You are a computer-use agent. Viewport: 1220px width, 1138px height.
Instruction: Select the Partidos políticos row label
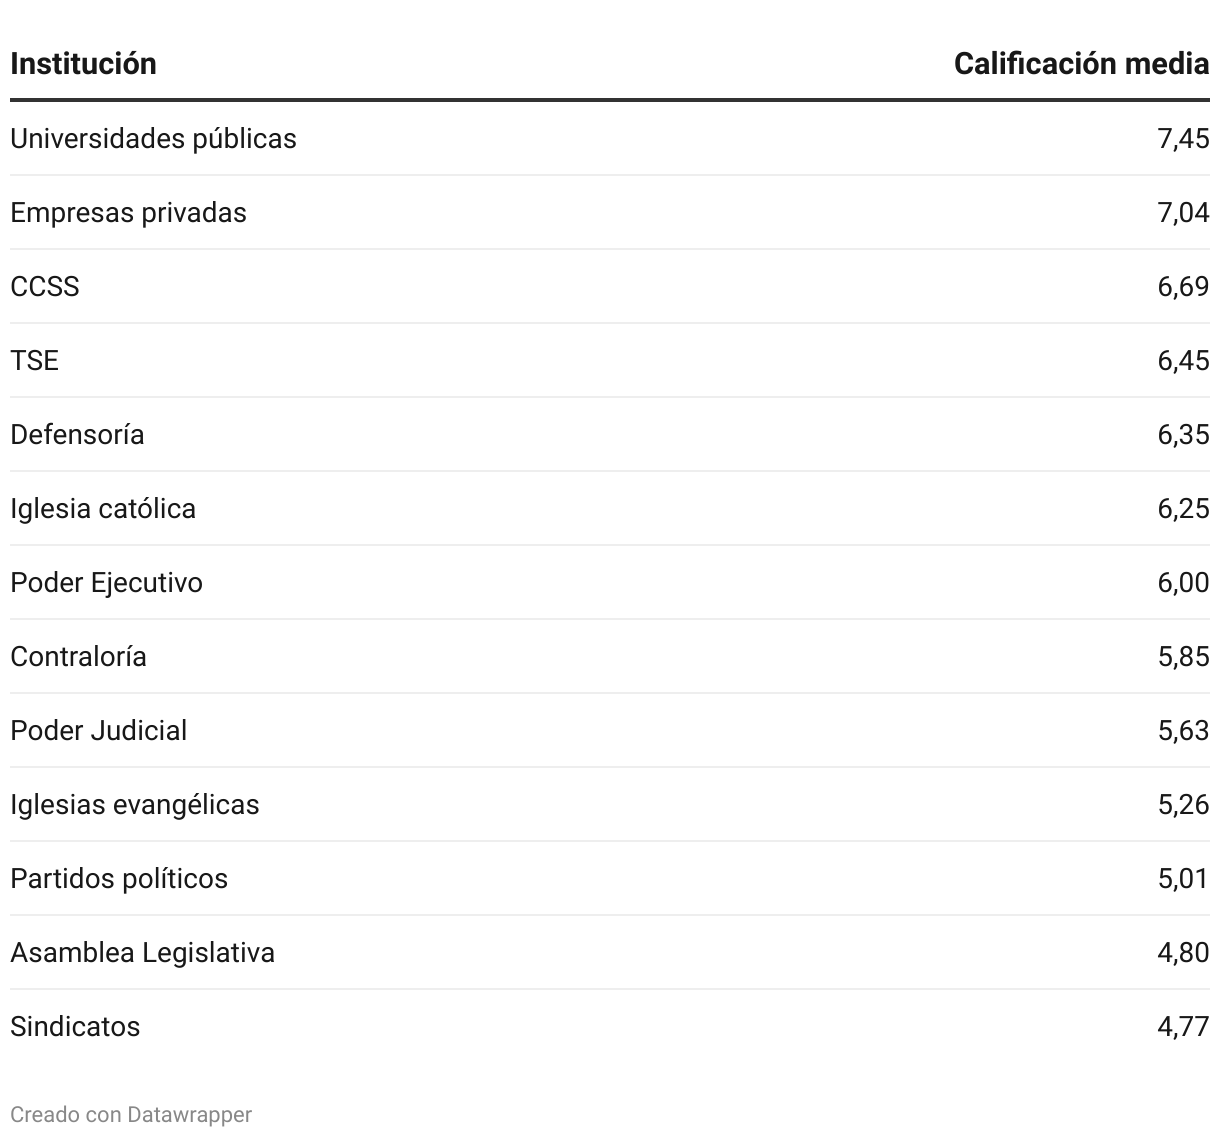[119, 878]
